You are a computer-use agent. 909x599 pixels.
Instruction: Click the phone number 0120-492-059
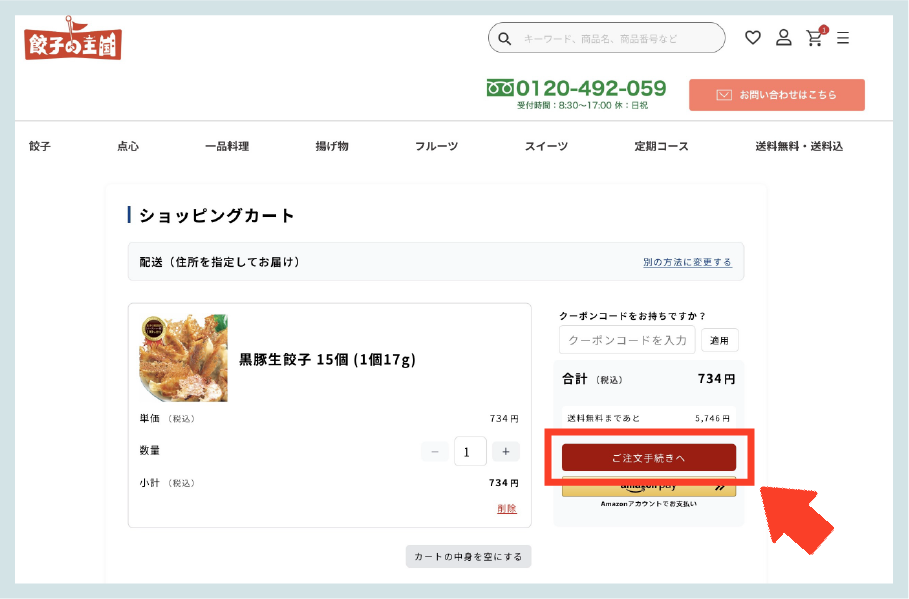591,88
